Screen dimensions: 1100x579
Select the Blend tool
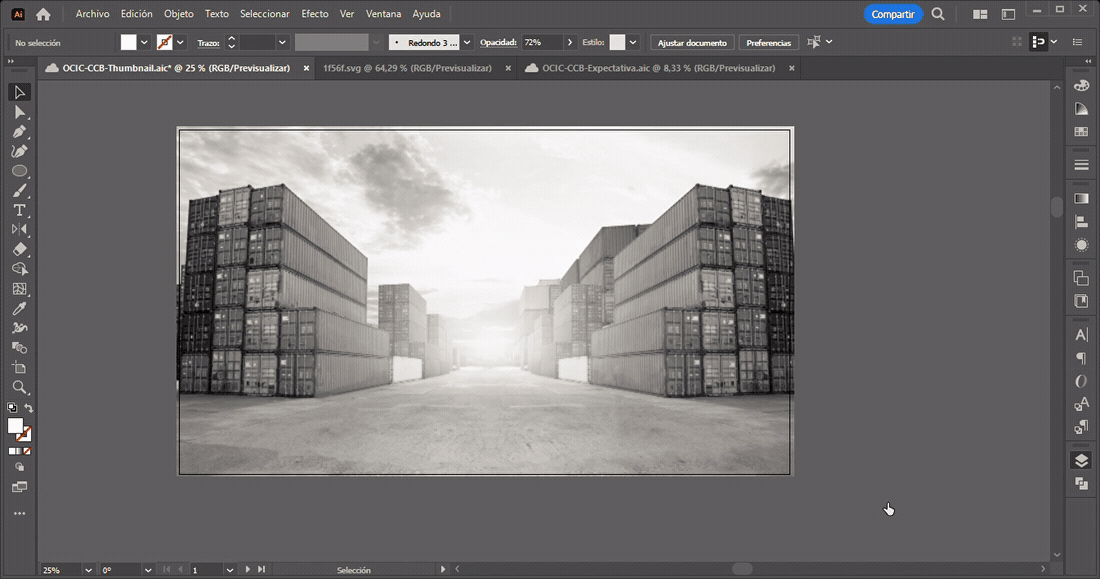point(19,347)
